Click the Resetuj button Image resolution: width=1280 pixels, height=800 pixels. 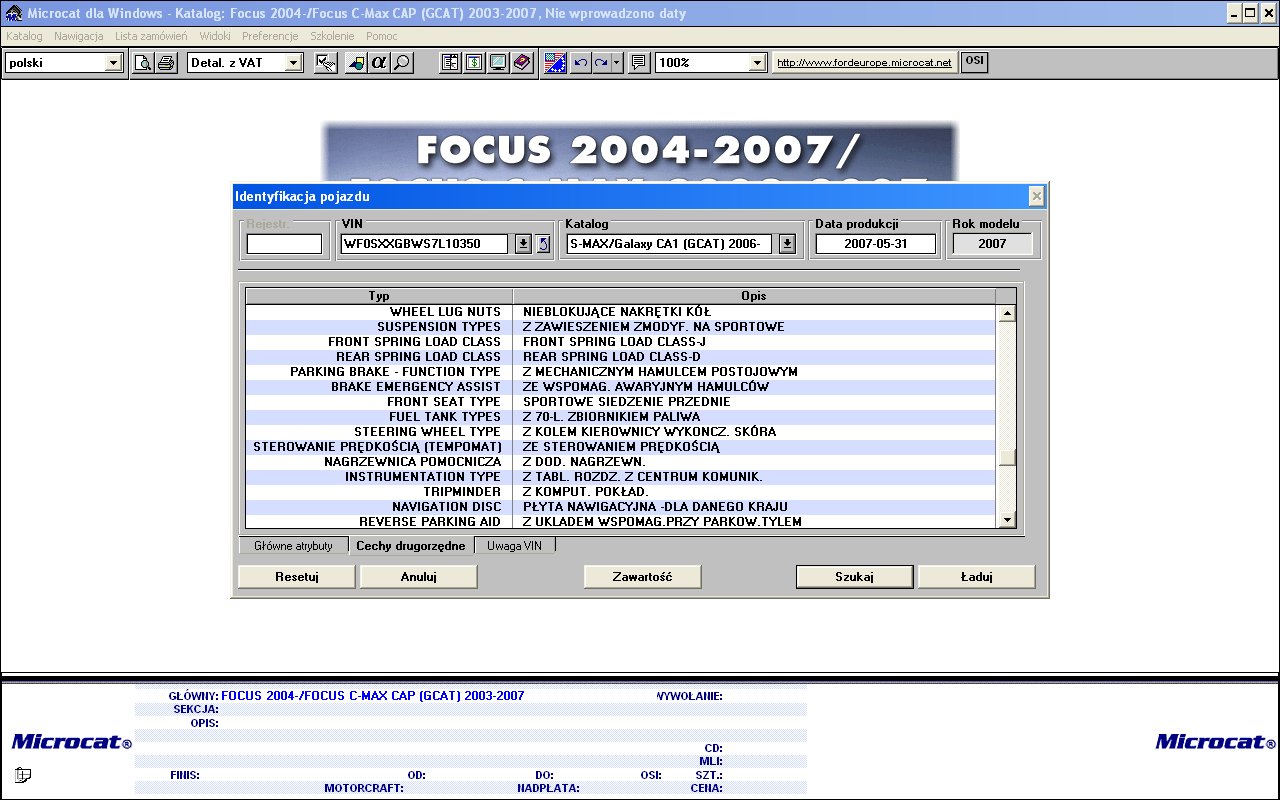[x=296, y=577]
